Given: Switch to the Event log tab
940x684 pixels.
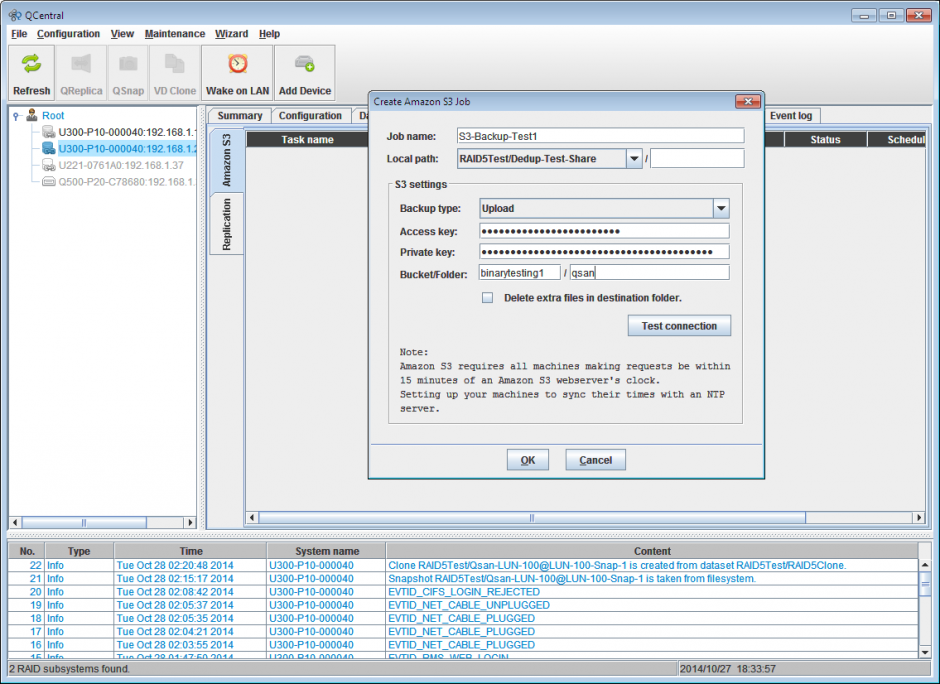Looking at the screenshot, I should [791, 115].
